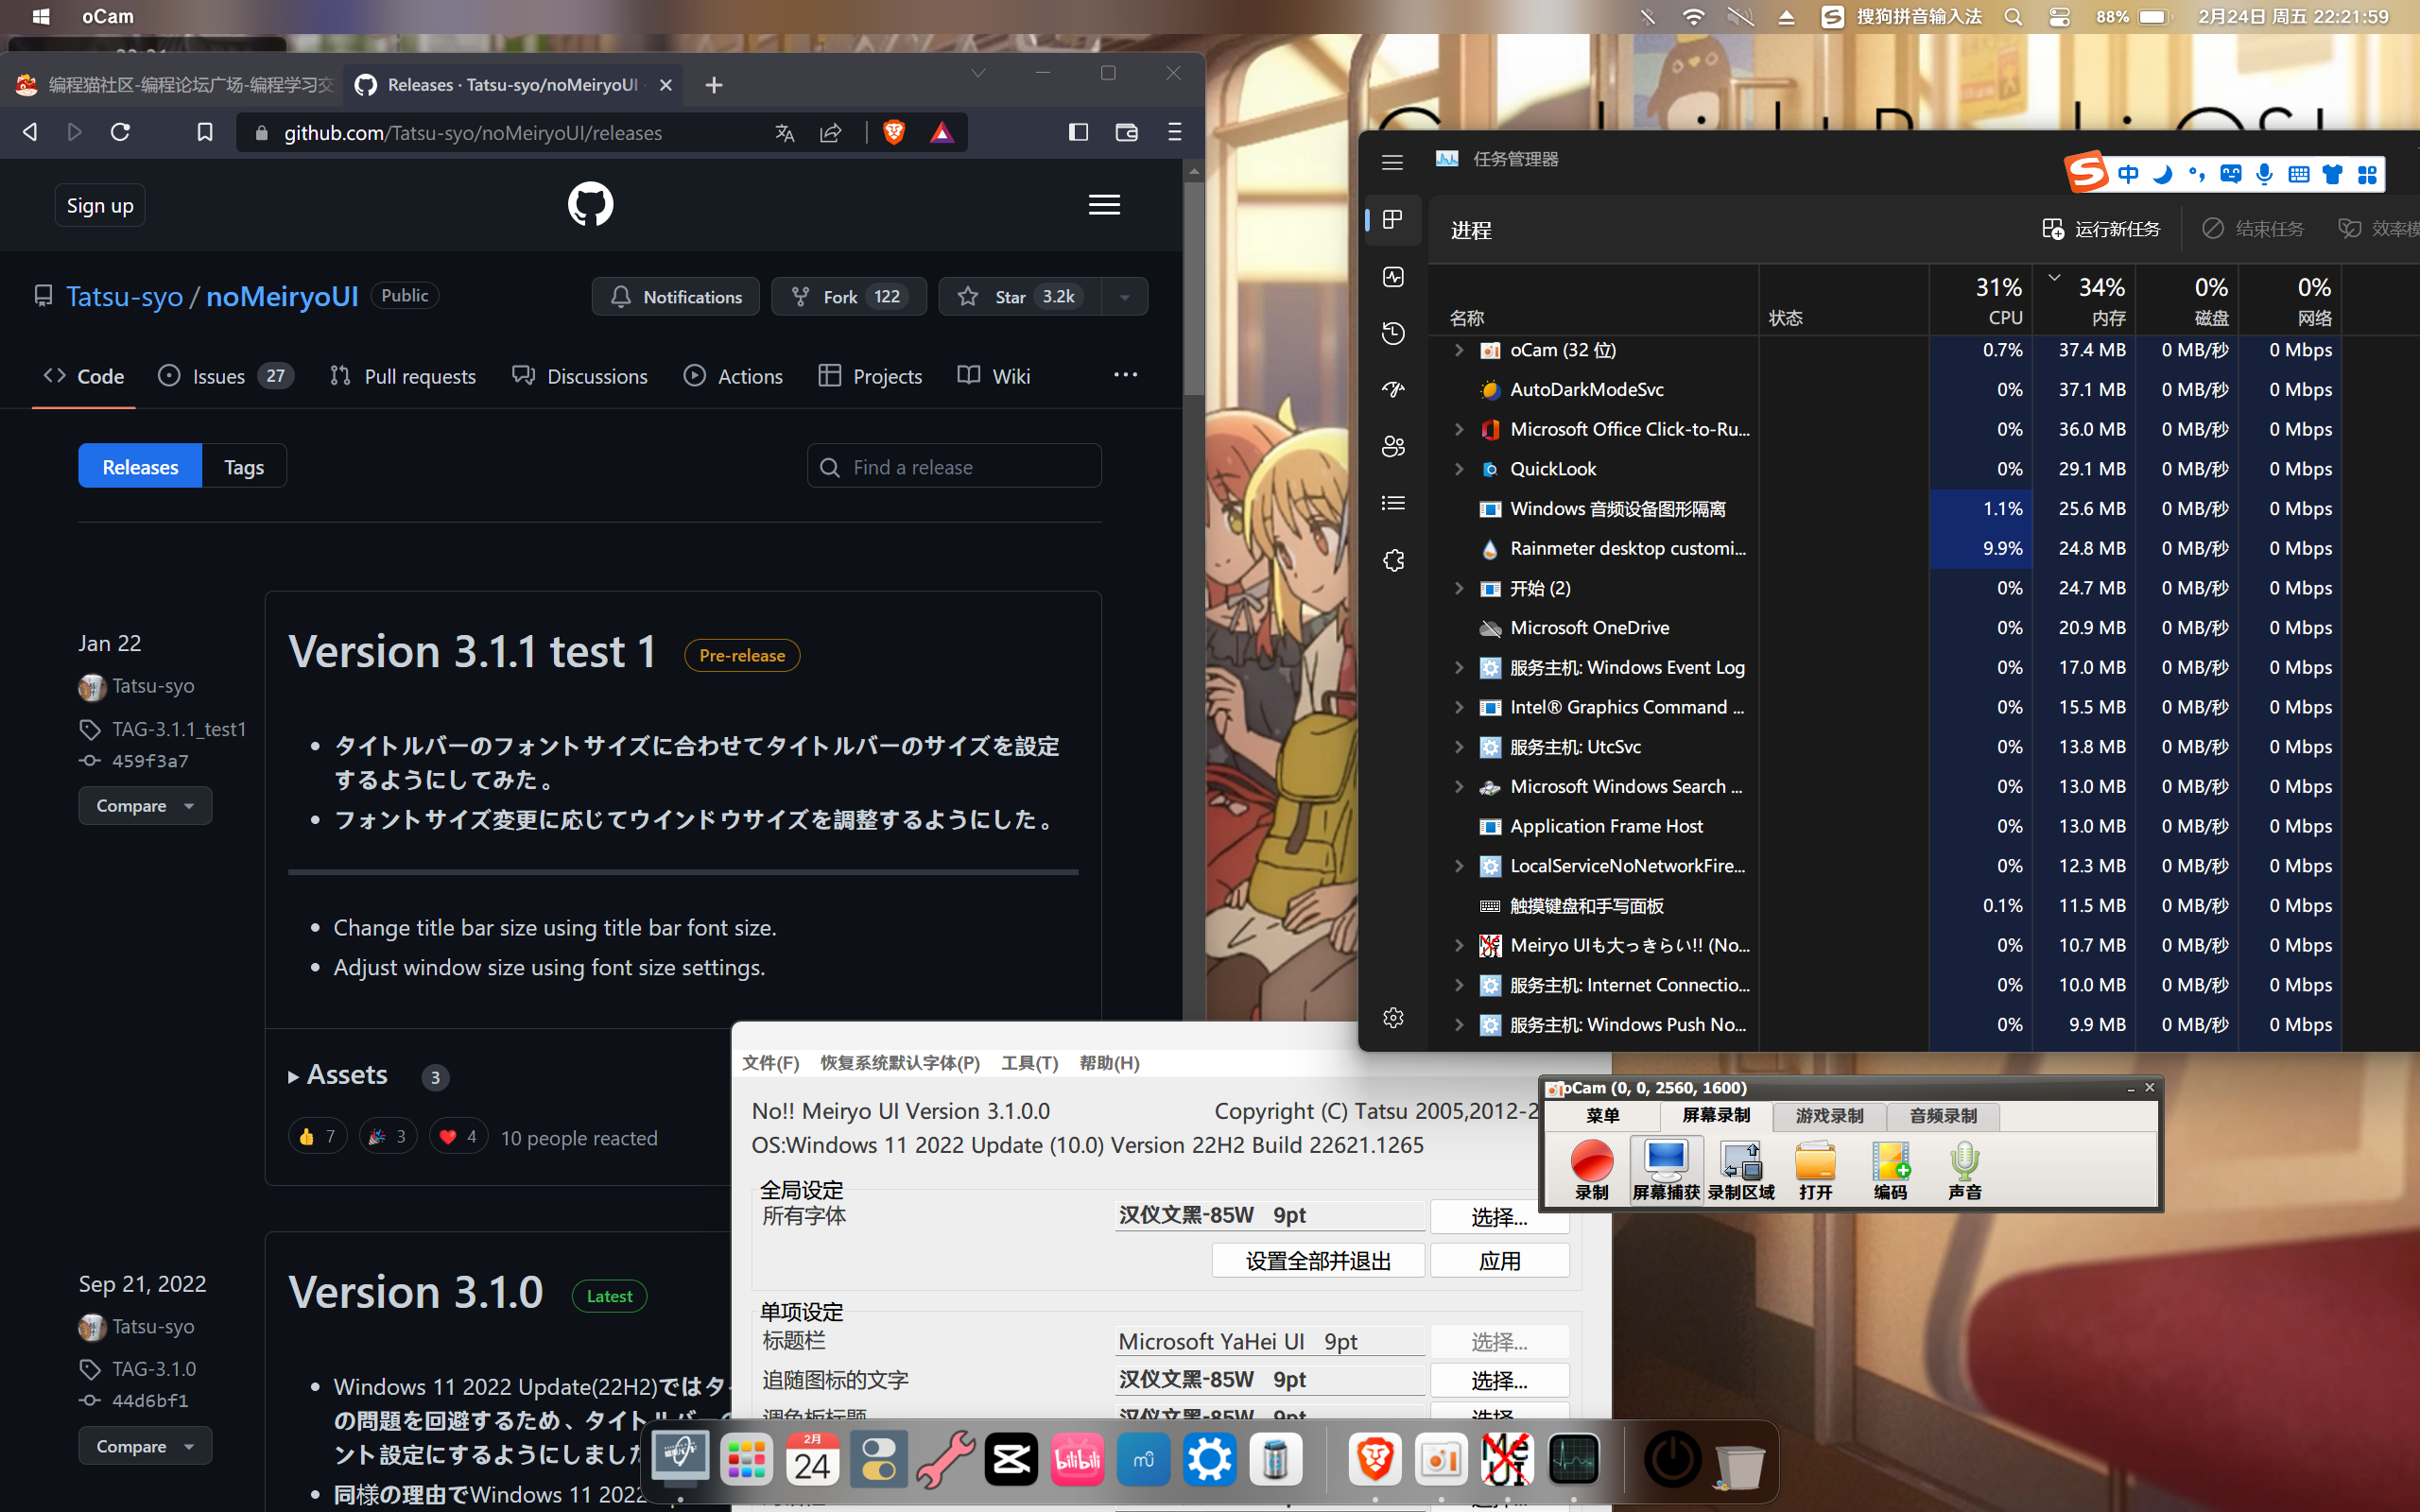Open the 编码 codec icon in oCam
Screen dimensions: 2420x1512
click(1890, 1169)
